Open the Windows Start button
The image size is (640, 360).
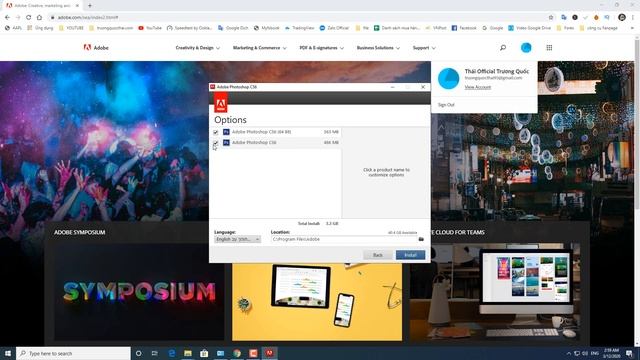point(8,353)
